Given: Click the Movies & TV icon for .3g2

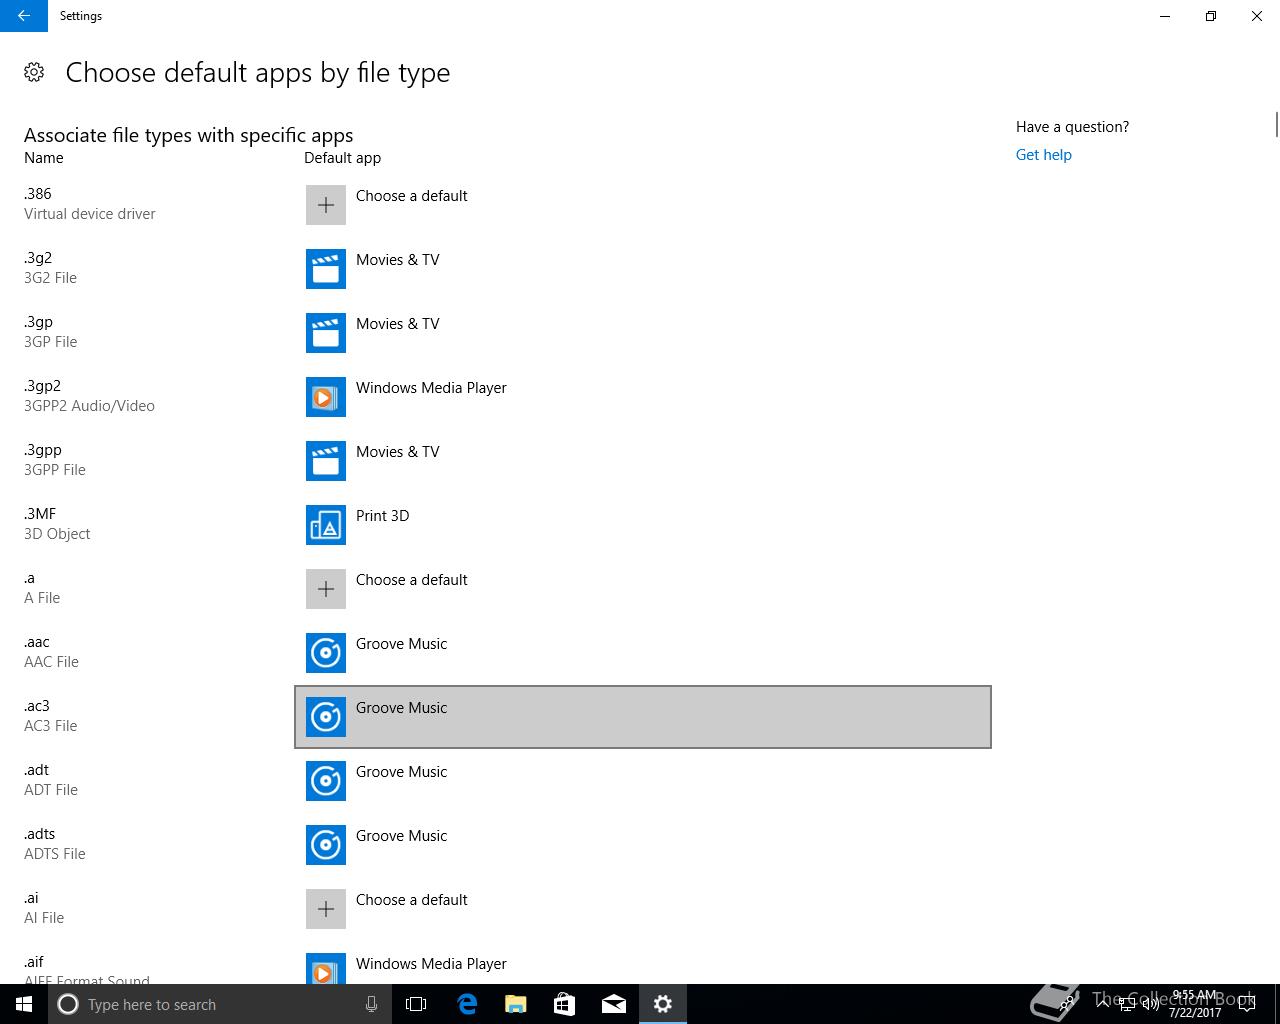Looking at the screenshot, I should point(326,269).
